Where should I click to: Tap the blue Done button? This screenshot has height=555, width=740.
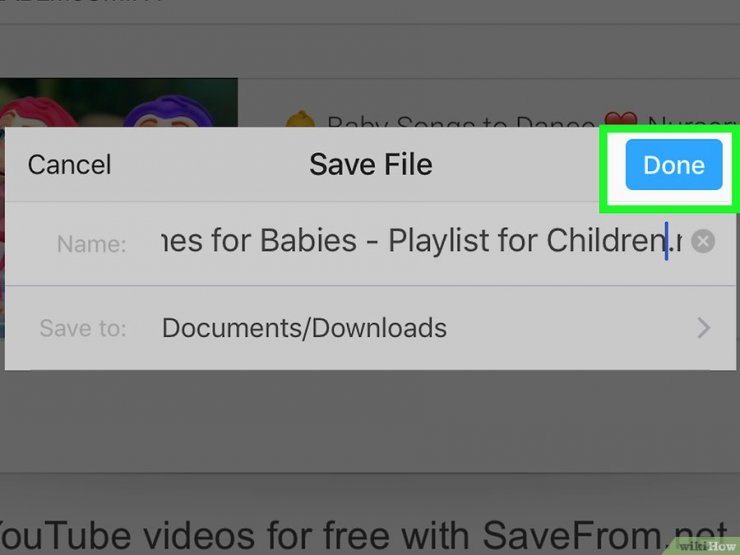point(673,164)
